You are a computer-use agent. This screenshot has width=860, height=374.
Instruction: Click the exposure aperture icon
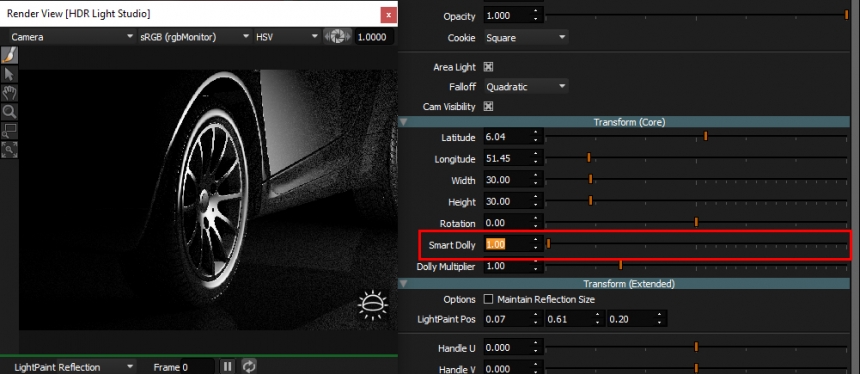[337, 37]
